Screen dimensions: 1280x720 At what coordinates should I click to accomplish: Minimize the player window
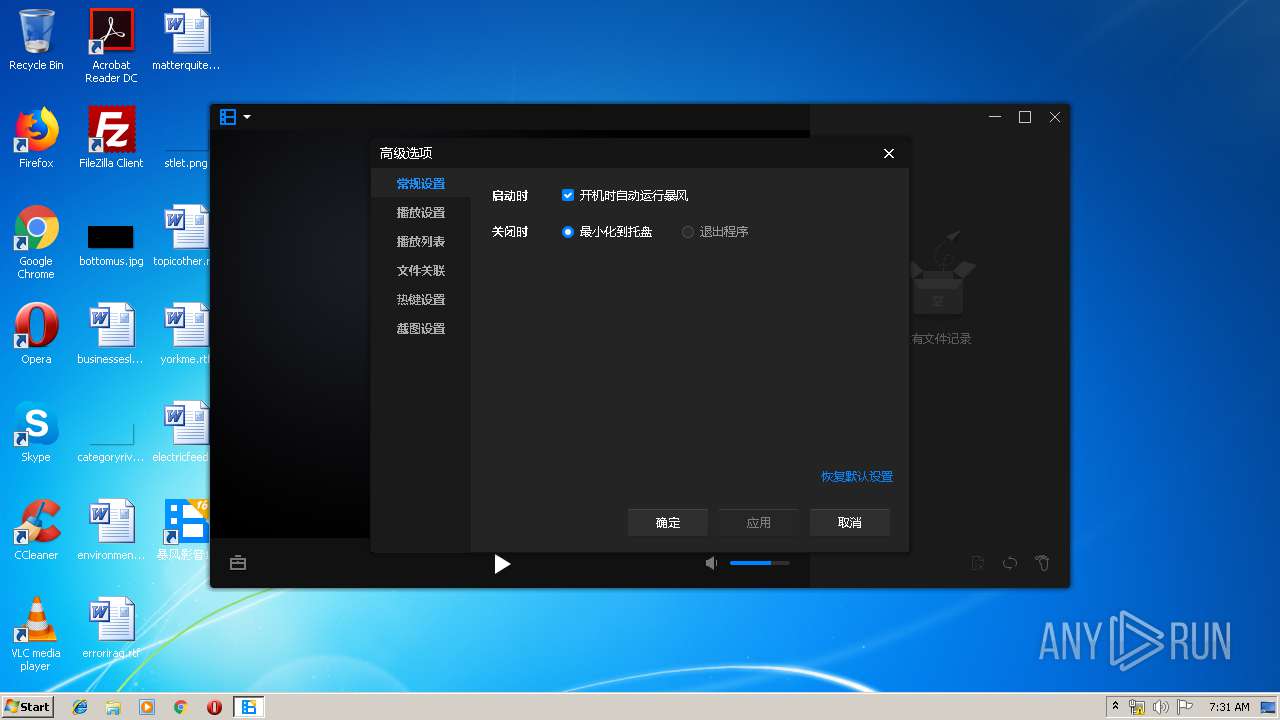coord(995,117)
